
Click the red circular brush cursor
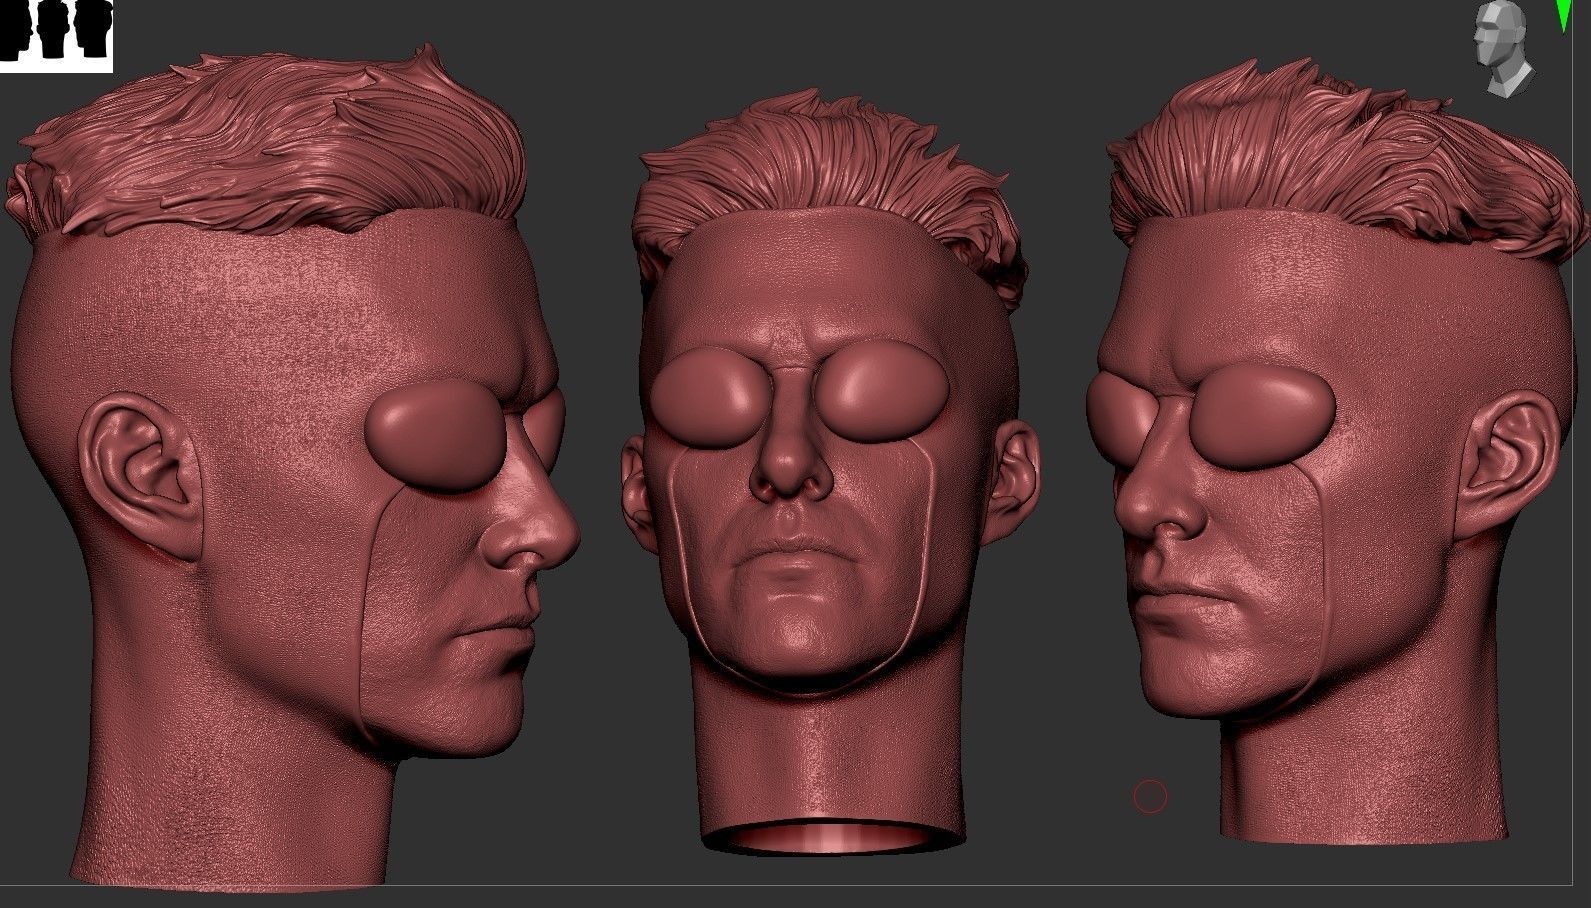coord(1150,797)
